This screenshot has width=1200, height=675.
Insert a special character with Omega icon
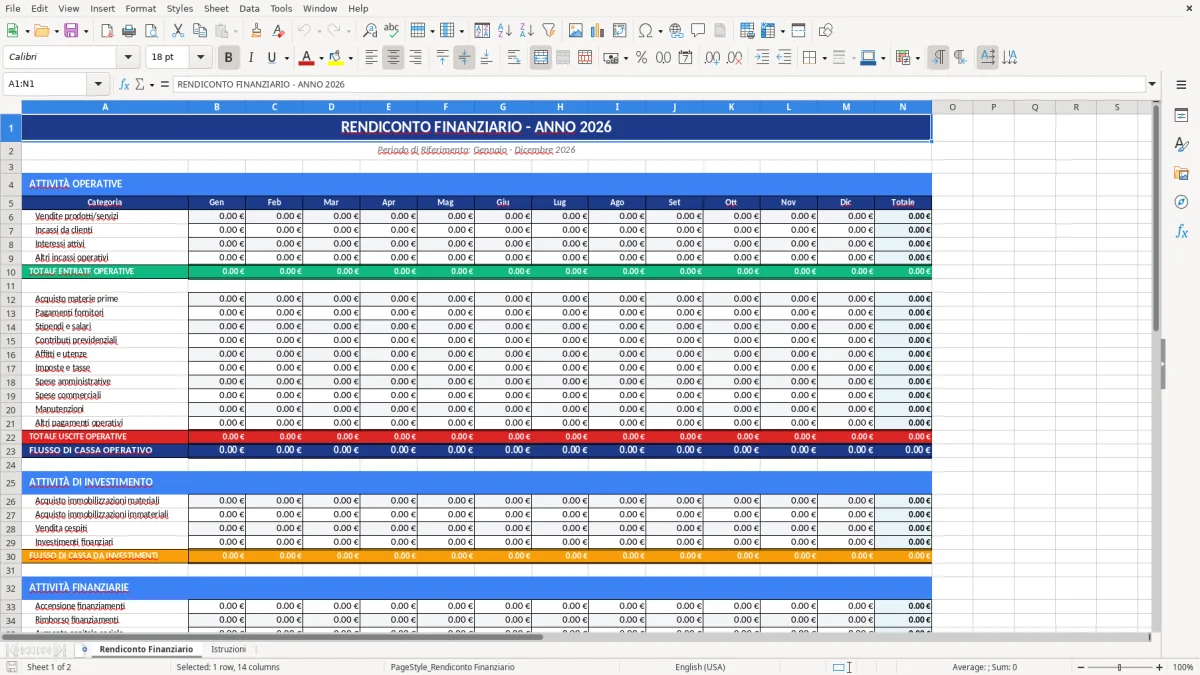coord(645,31)
